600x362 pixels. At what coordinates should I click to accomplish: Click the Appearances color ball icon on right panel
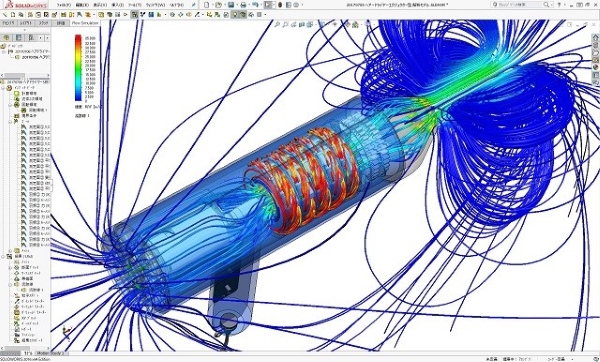tap(595, 67)
